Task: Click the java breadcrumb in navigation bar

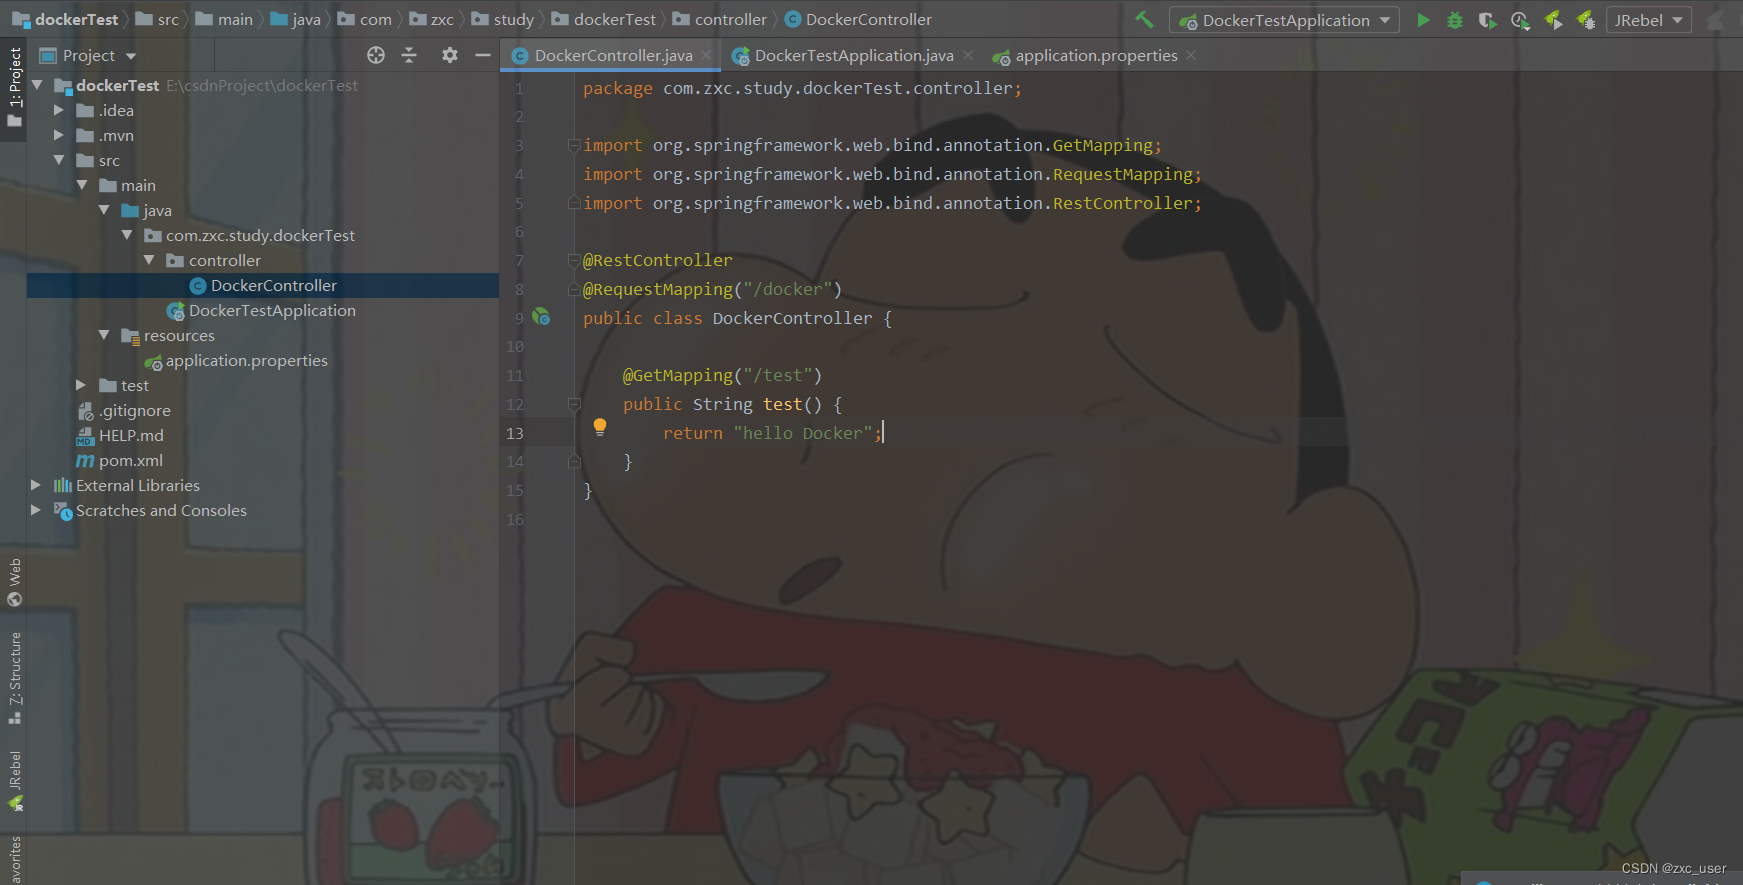Action: [296, 19]
